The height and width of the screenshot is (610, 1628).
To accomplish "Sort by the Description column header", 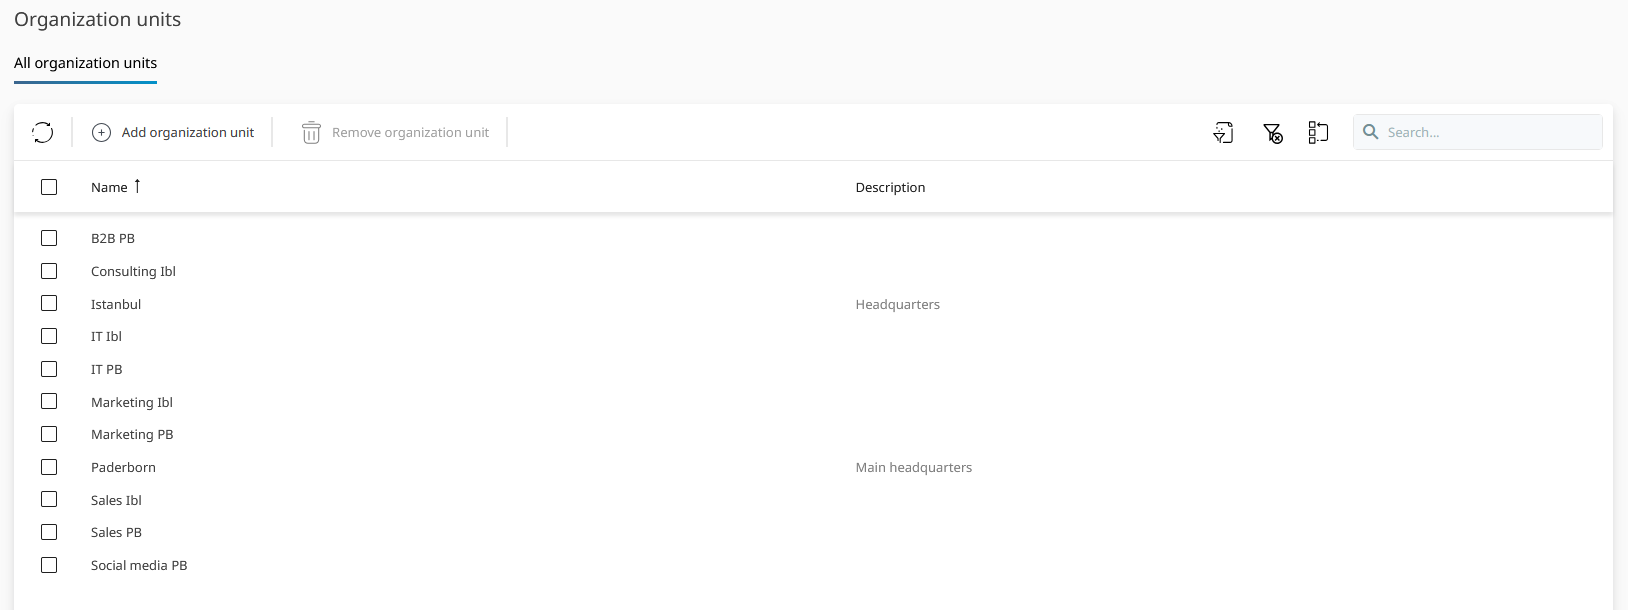I will pos(890,187).
